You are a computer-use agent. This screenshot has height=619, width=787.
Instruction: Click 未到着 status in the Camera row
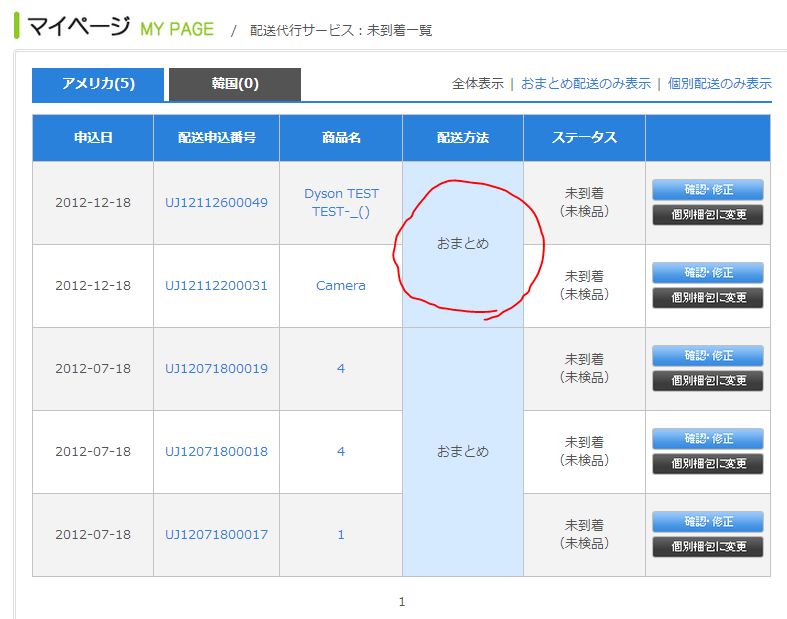click(x=584, y=276)
